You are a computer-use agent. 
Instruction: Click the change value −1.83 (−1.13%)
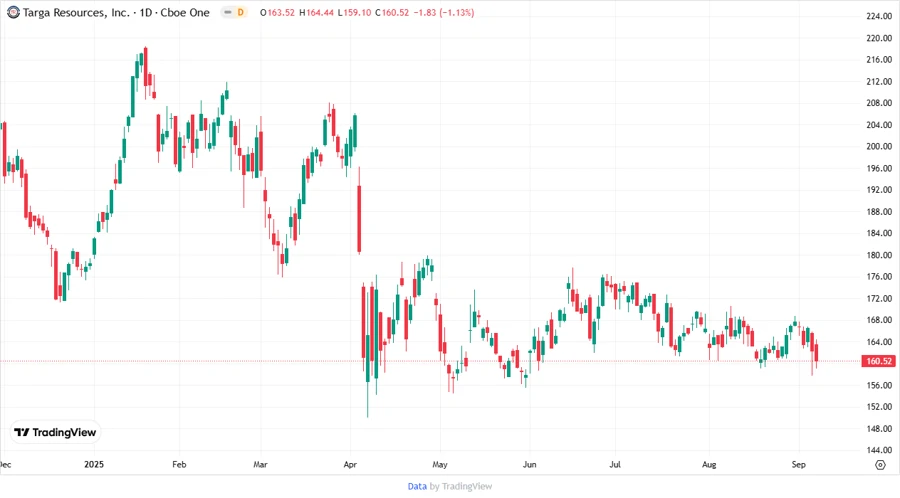click(x=444, y=13)
